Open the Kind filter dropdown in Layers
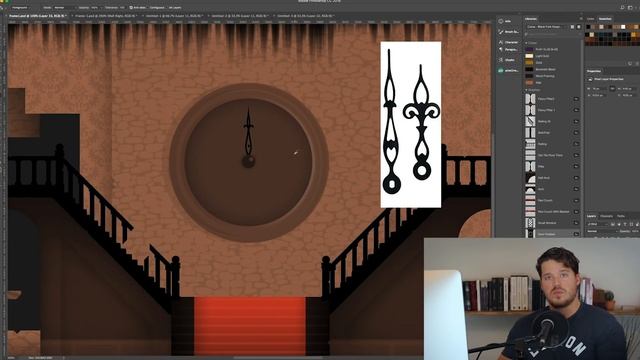The image size is (640, 360). 598,224
